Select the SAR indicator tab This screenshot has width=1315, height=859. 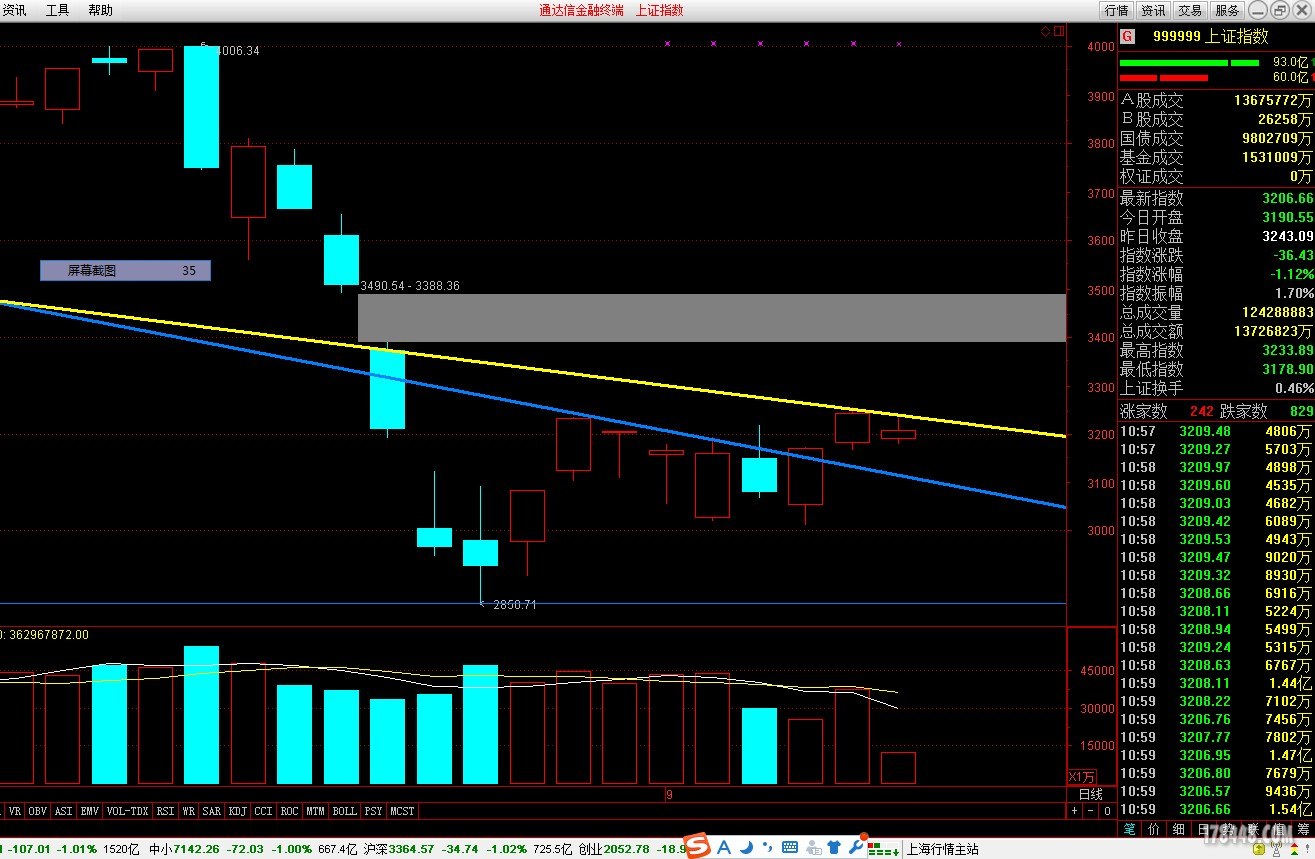tap(211, 811)
